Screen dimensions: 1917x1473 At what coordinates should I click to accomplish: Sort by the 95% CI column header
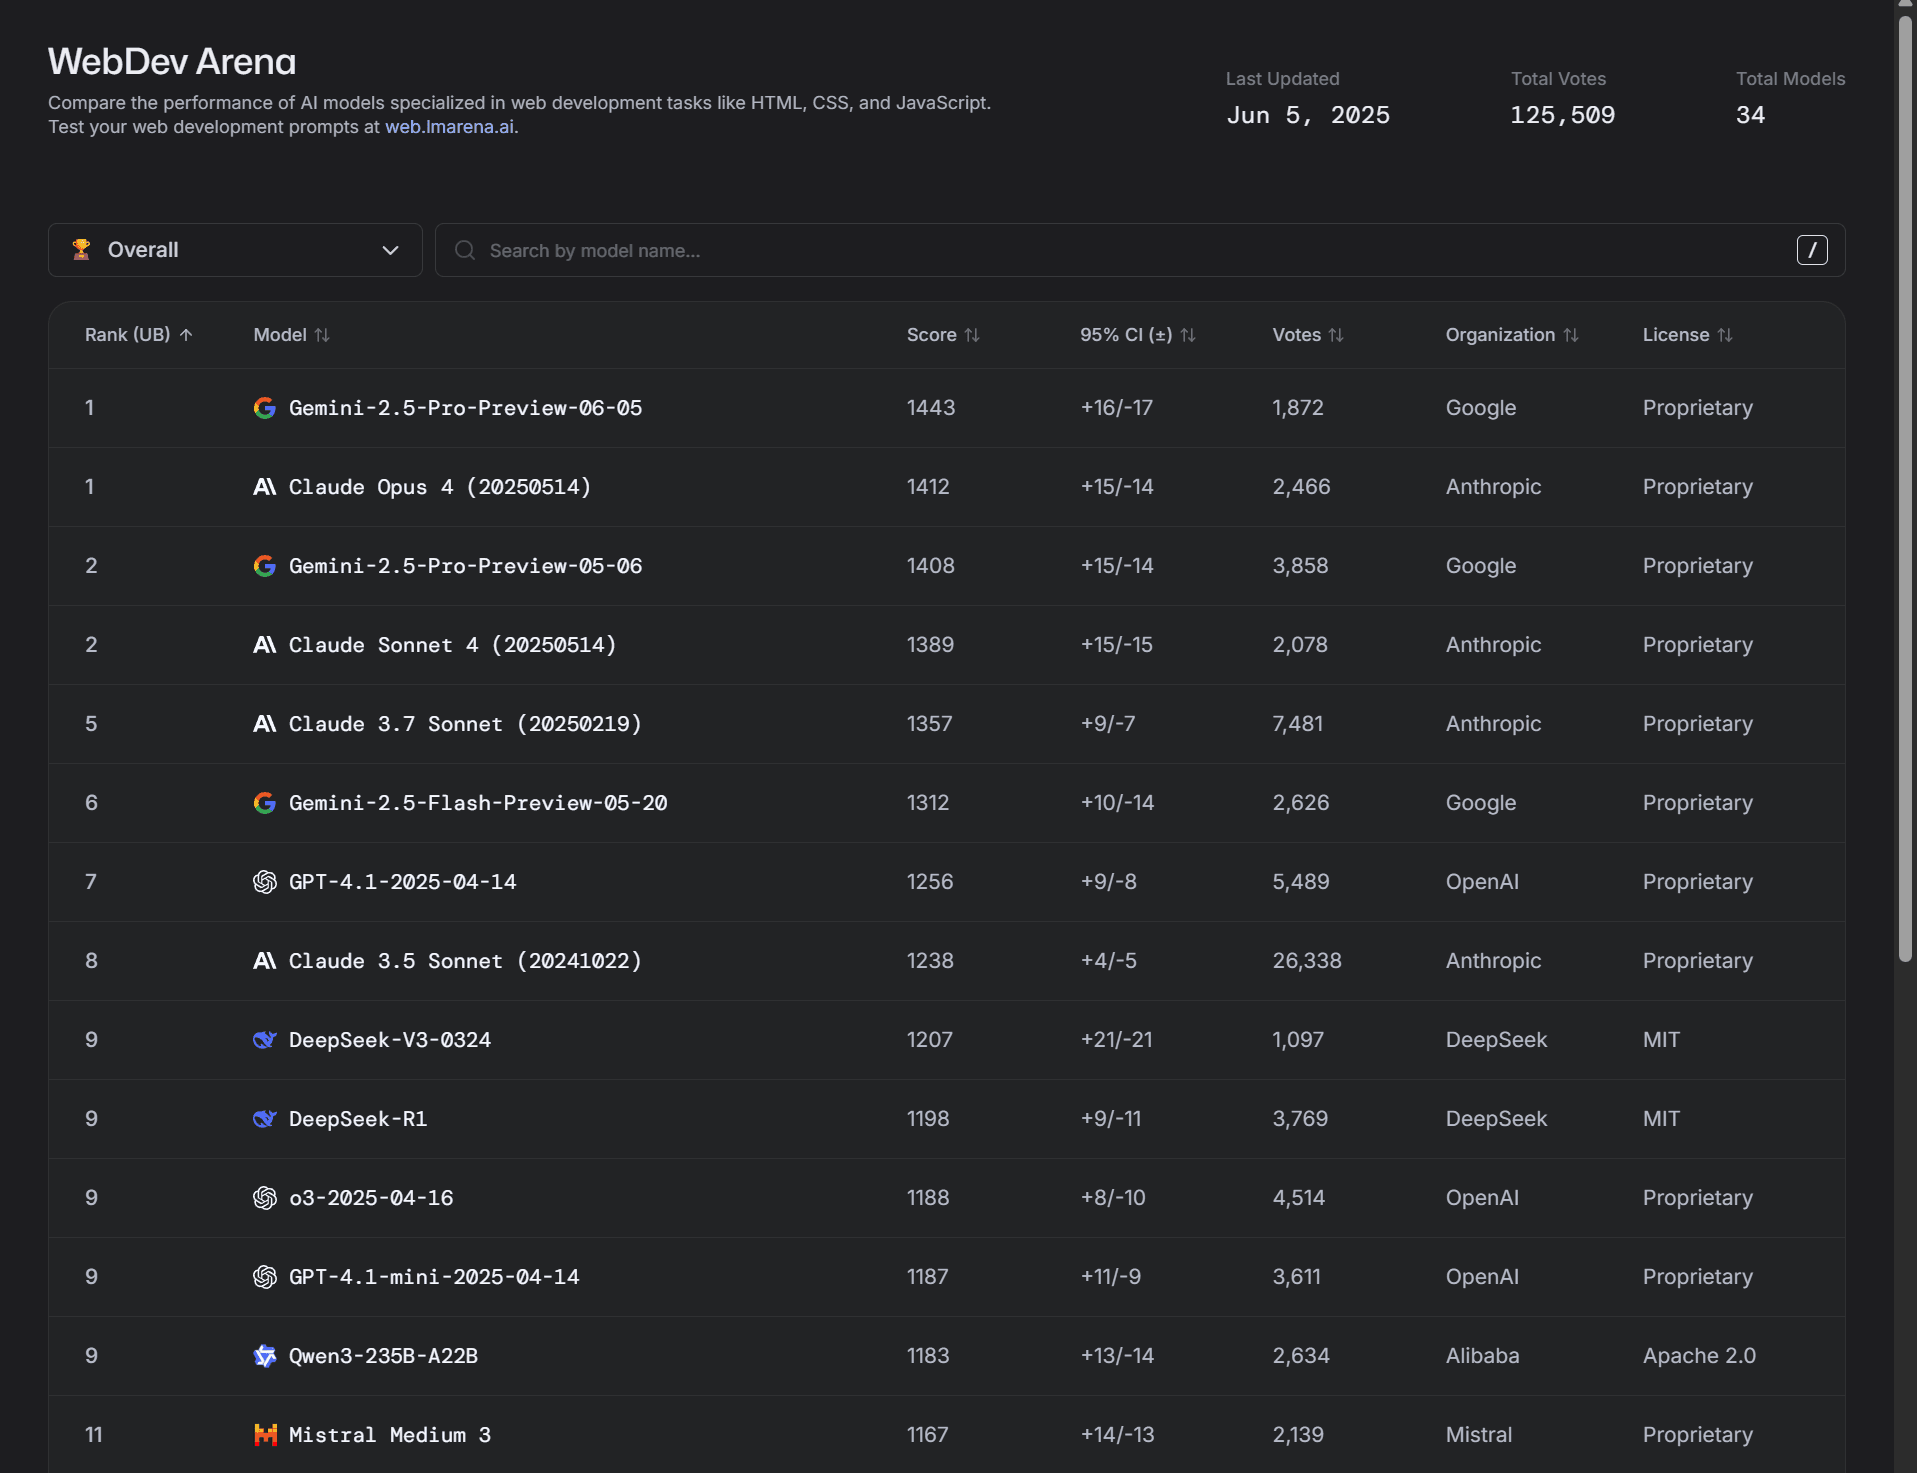pos(1137,335)
